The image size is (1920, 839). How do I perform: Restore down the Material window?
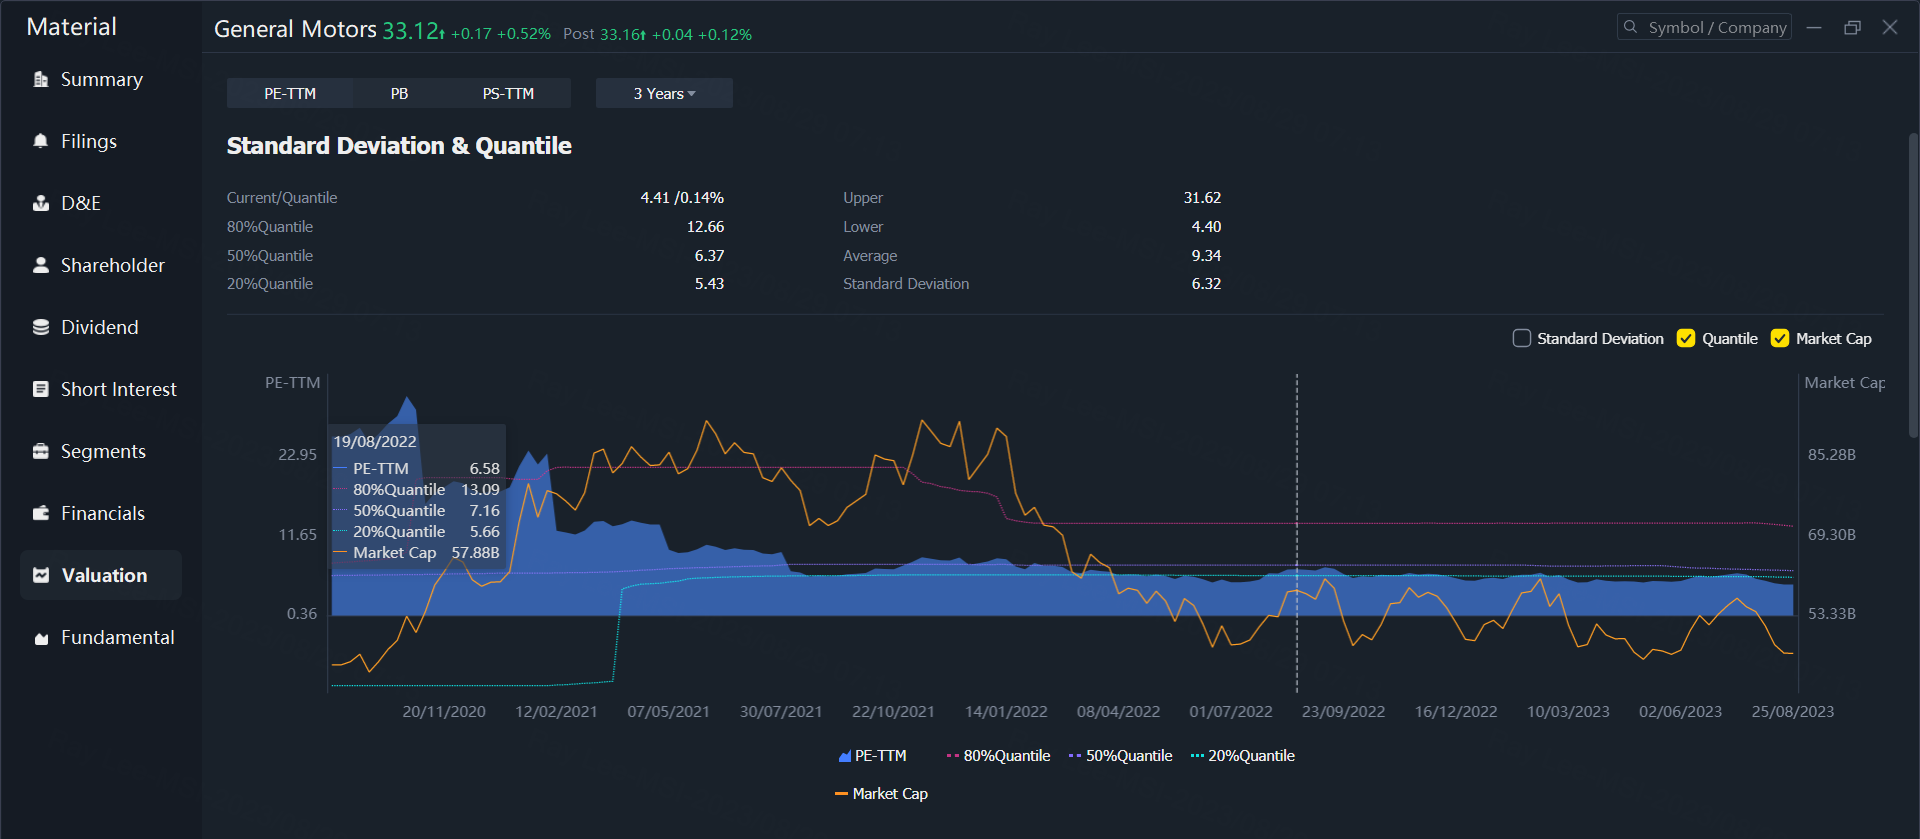click(x=1852, y=28)
